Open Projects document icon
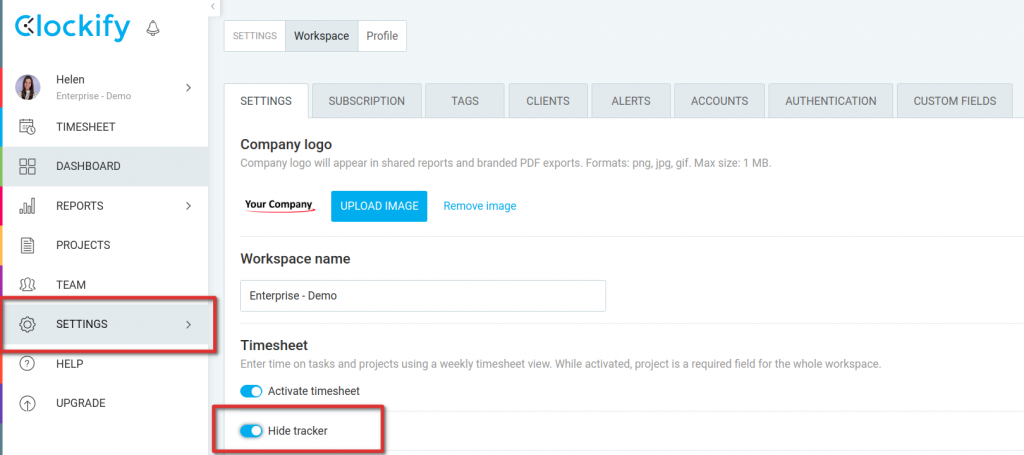This screenshot has height=455, width=1024. pyautogui.click(x=27, y=245)
